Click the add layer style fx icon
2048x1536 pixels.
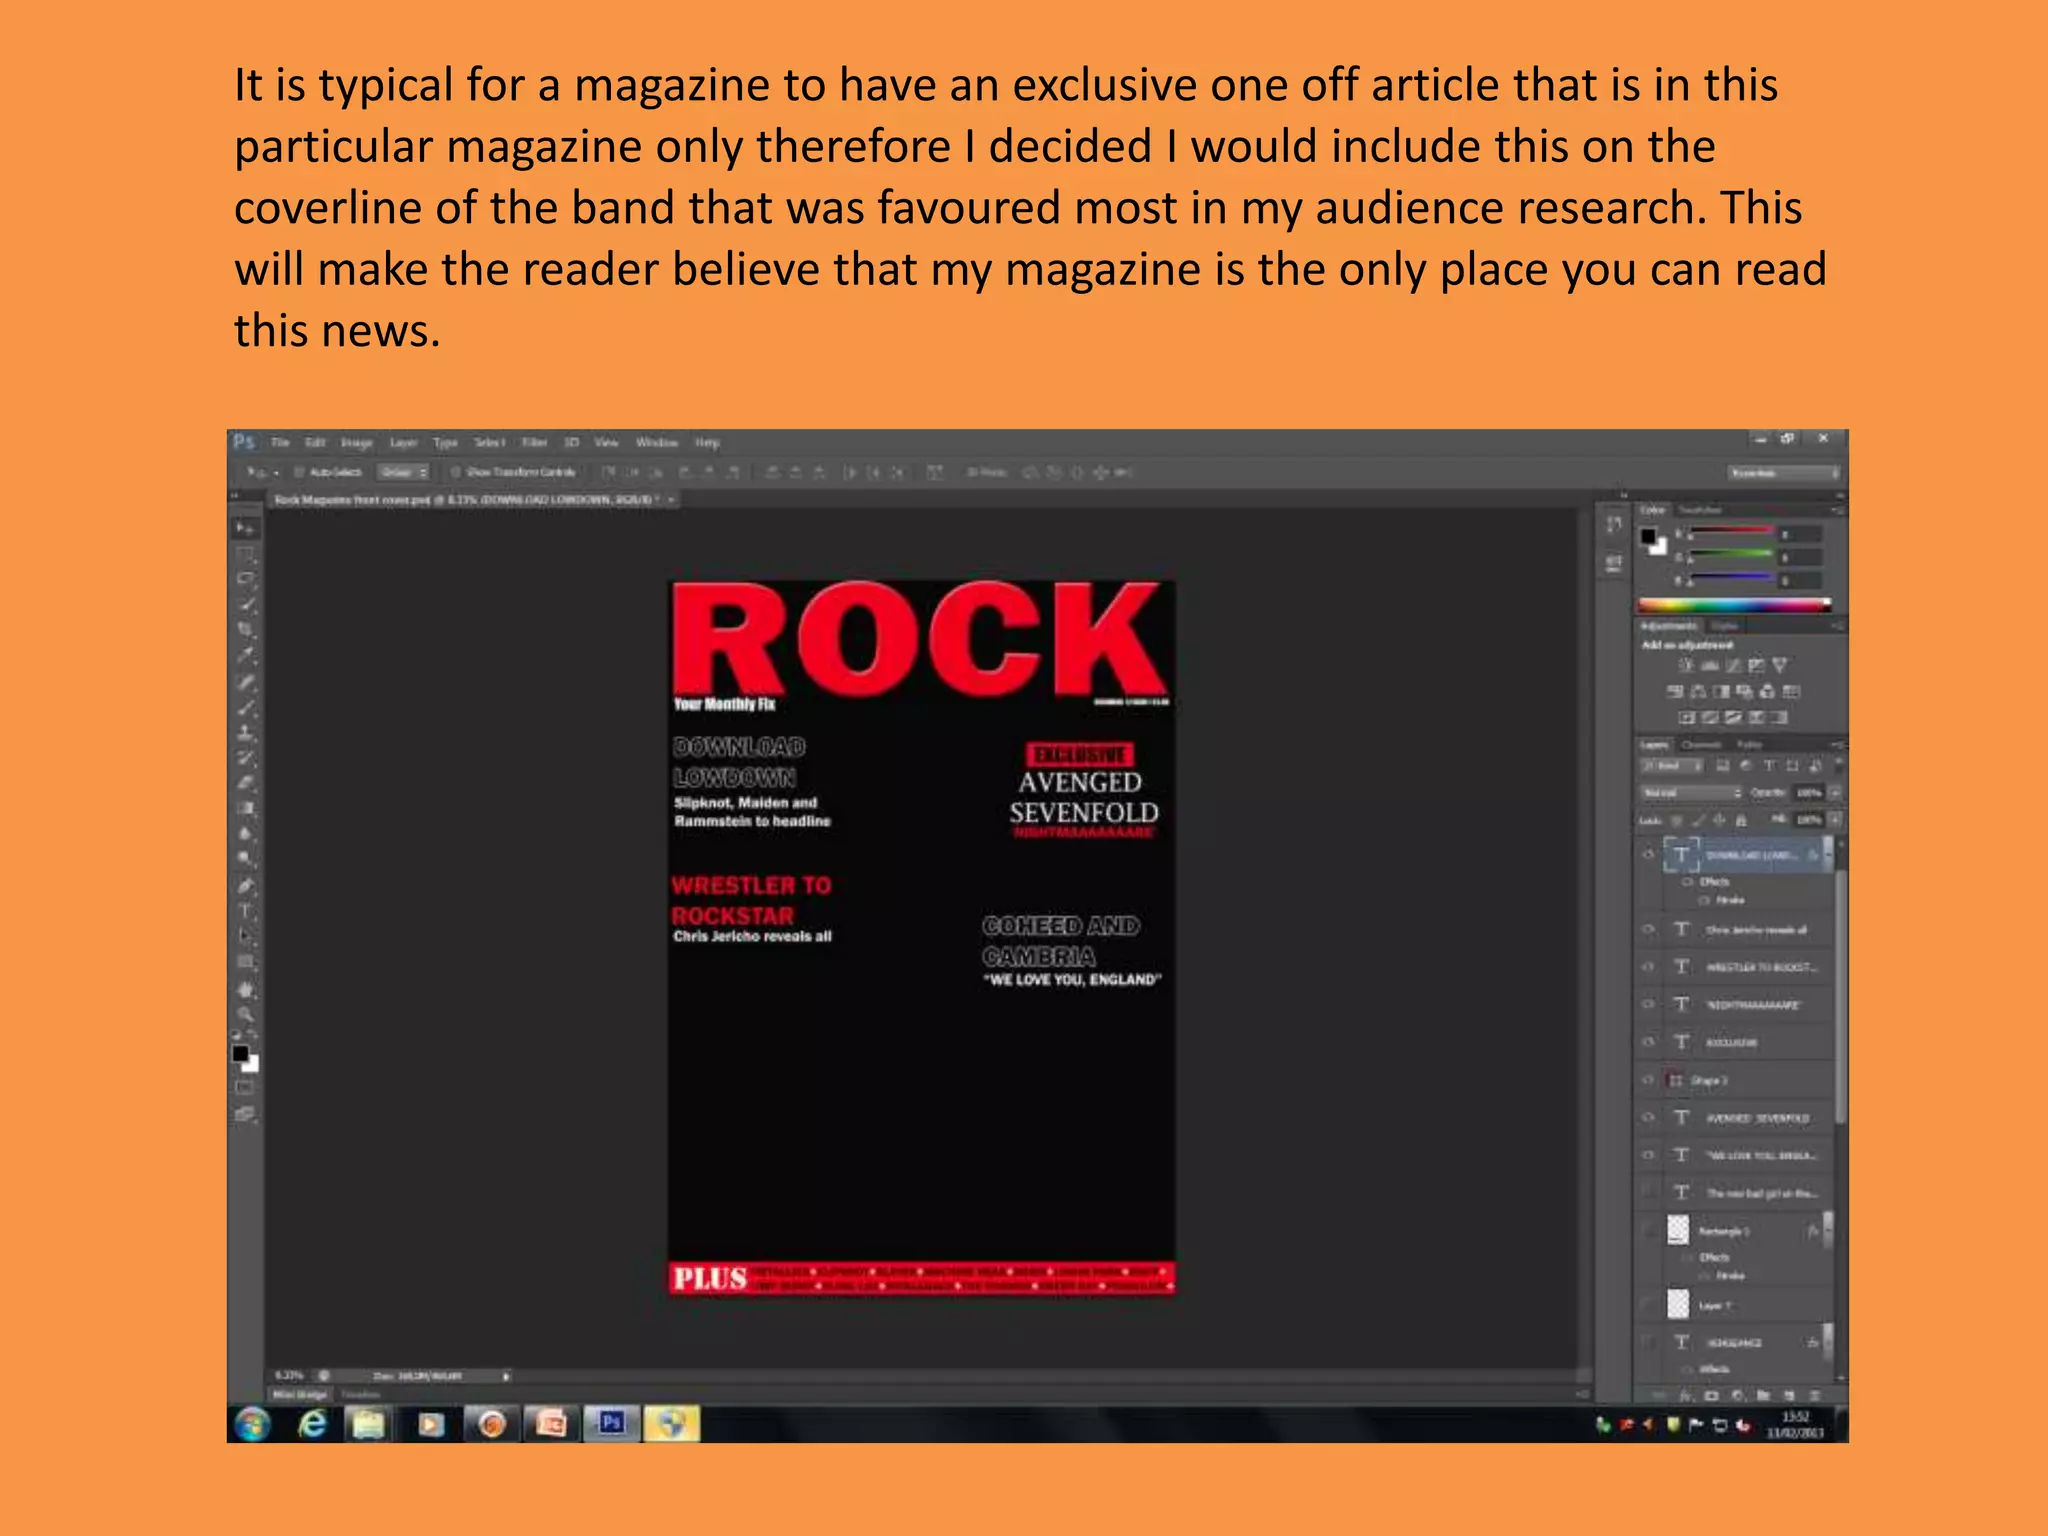click(1686, 1395)
